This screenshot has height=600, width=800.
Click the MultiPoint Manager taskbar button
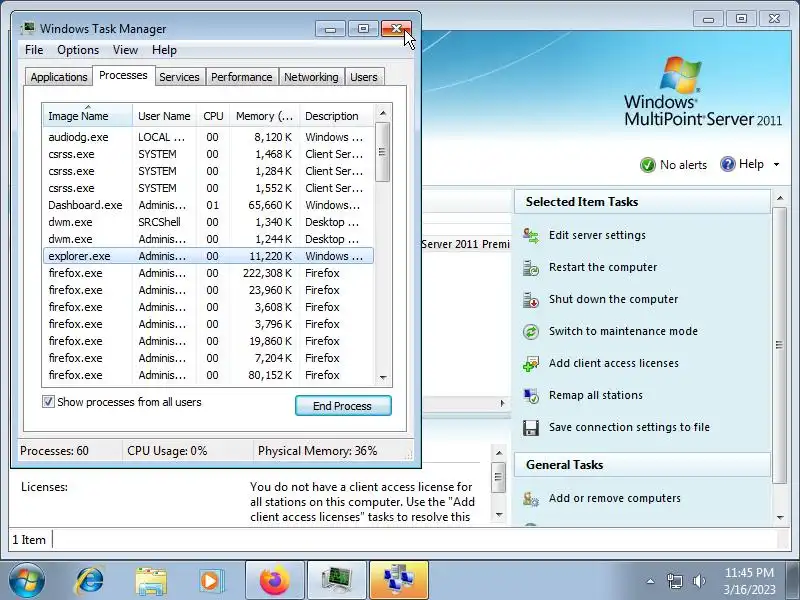tap(399, 580)
